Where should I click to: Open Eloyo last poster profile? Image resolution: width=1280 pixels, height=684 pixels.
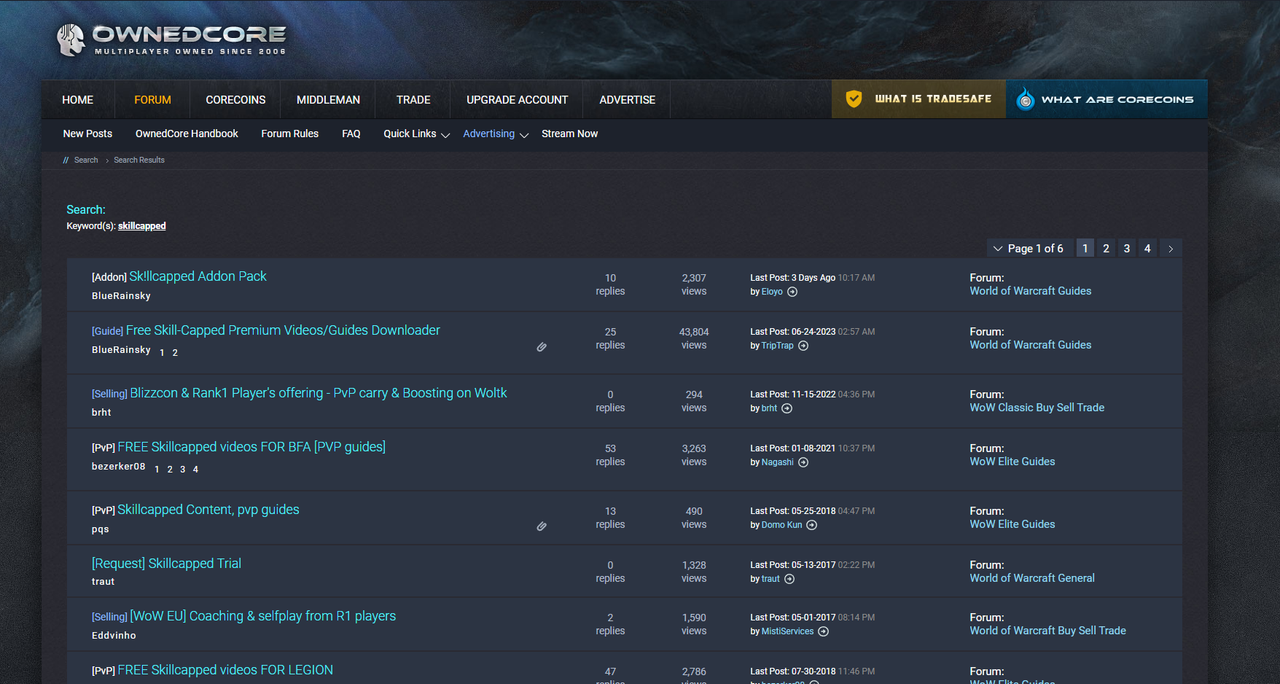[772, 292]
